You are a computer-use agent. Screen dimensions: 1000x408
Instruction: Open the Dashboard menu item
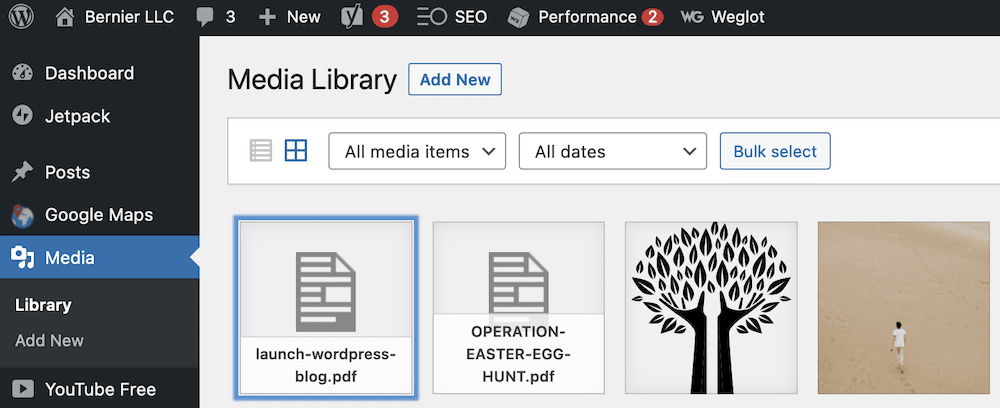tap(89, 73)
